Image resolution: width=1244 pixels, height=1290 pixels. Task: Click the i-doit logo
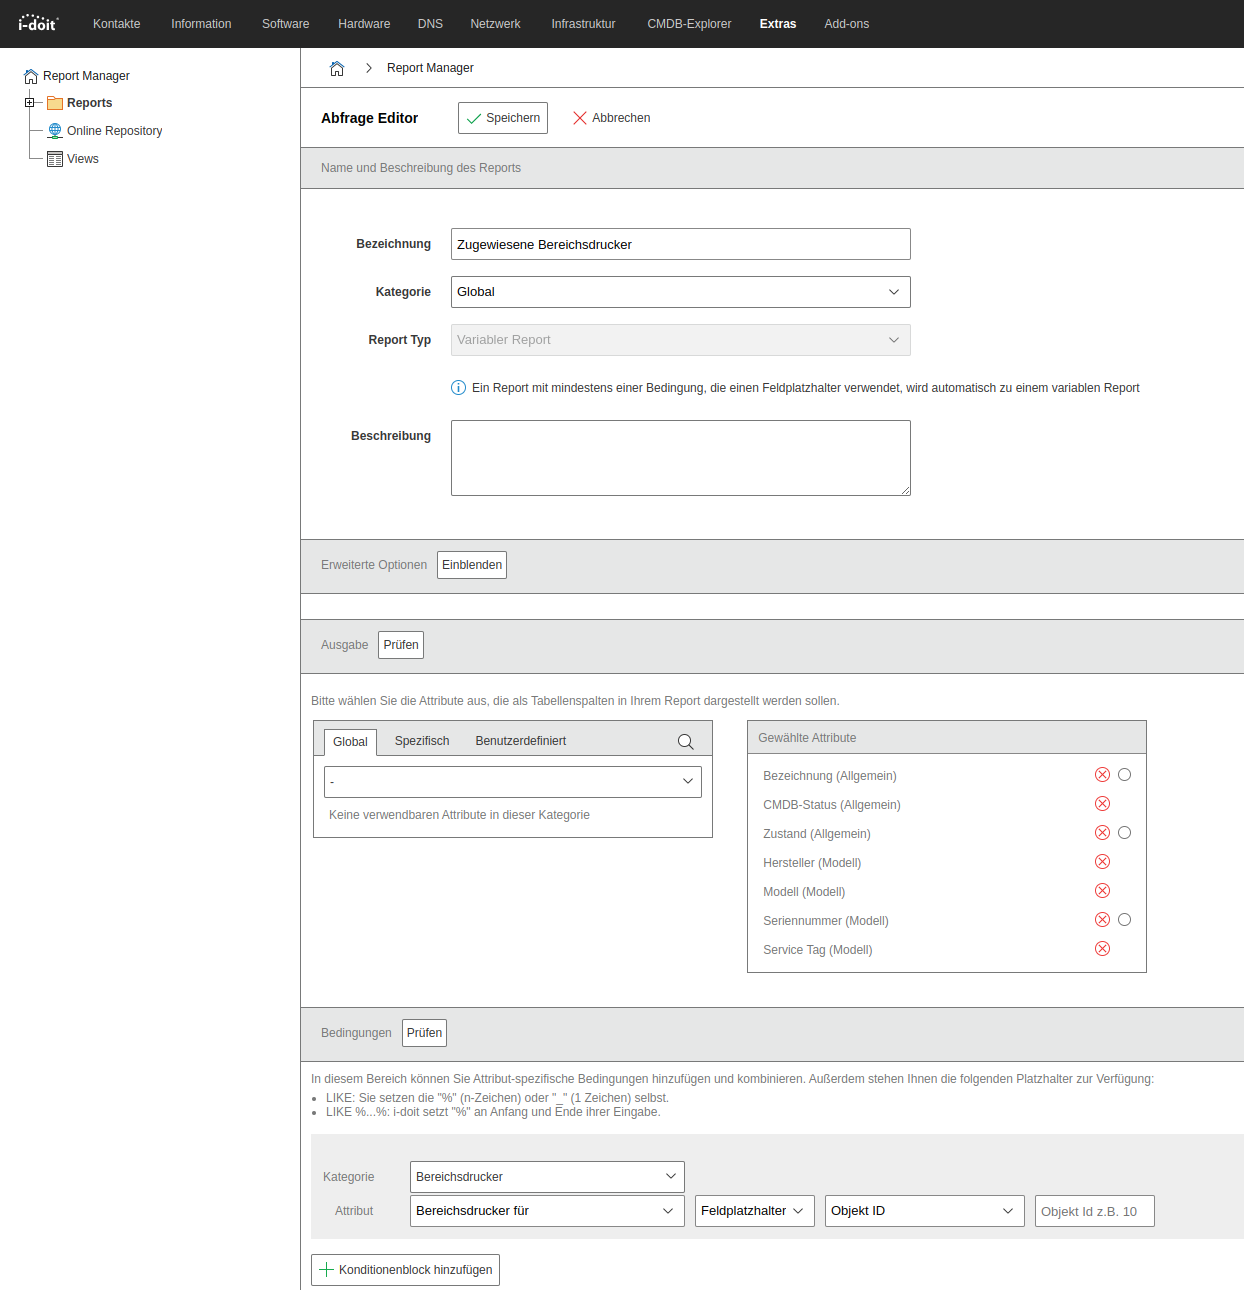tap(38, 23)
